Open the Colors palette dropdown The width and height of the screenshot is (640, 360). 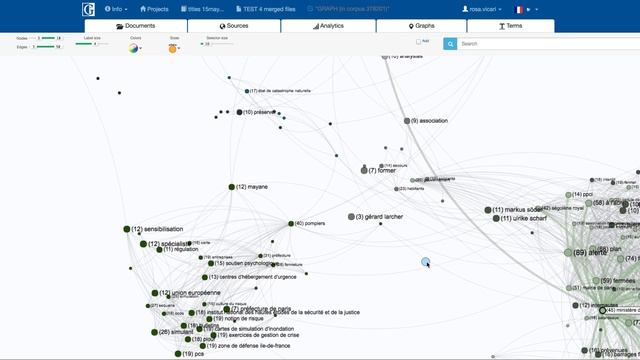tap(135, 48)
